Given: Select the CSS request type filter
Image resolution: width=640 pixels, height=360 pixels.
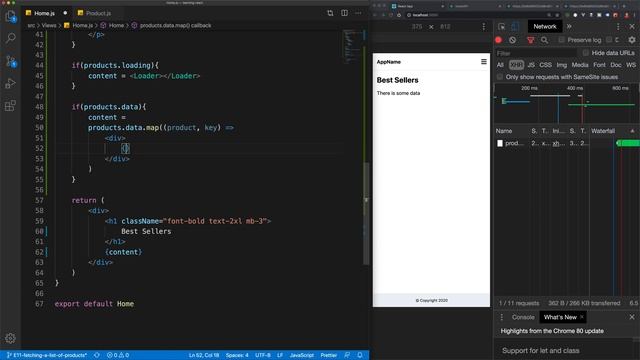Looking at the screenshot, I should (545, 65).
